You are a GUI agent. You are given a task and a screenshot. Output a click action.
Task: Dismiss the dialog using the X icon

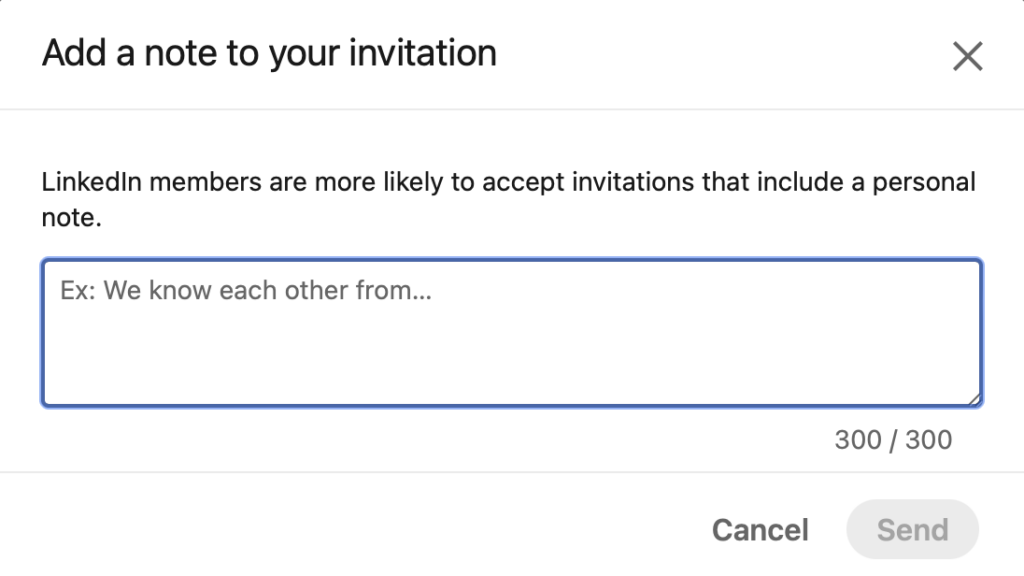(967, 56)
